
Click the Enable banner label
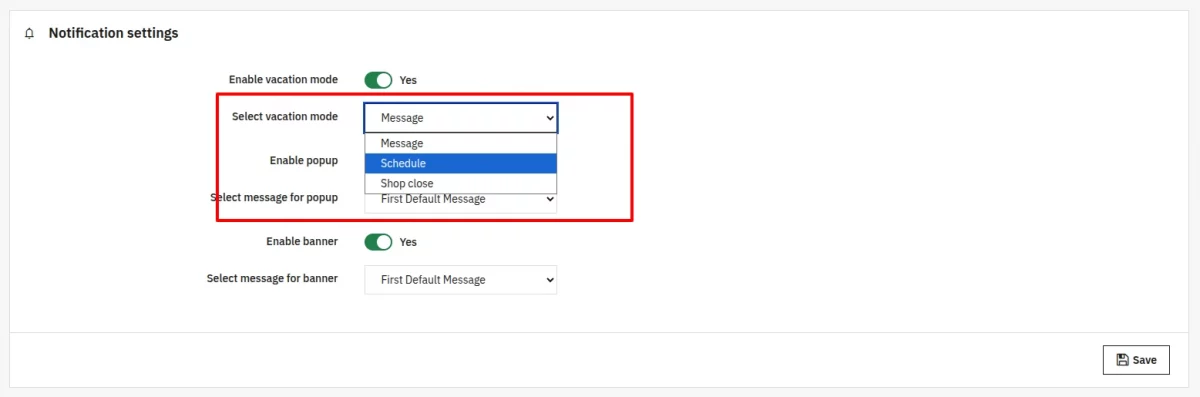(x=302, y=241)
